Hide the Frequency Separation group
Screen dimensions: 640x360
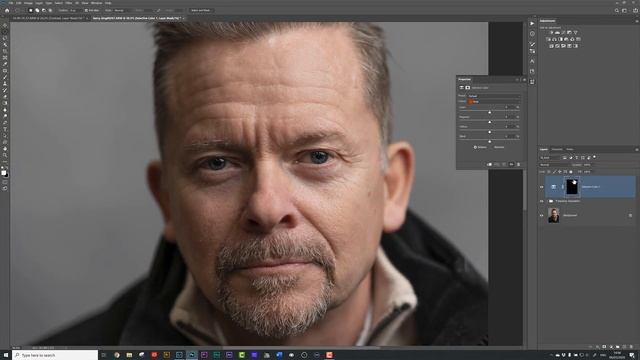point(542,201)
